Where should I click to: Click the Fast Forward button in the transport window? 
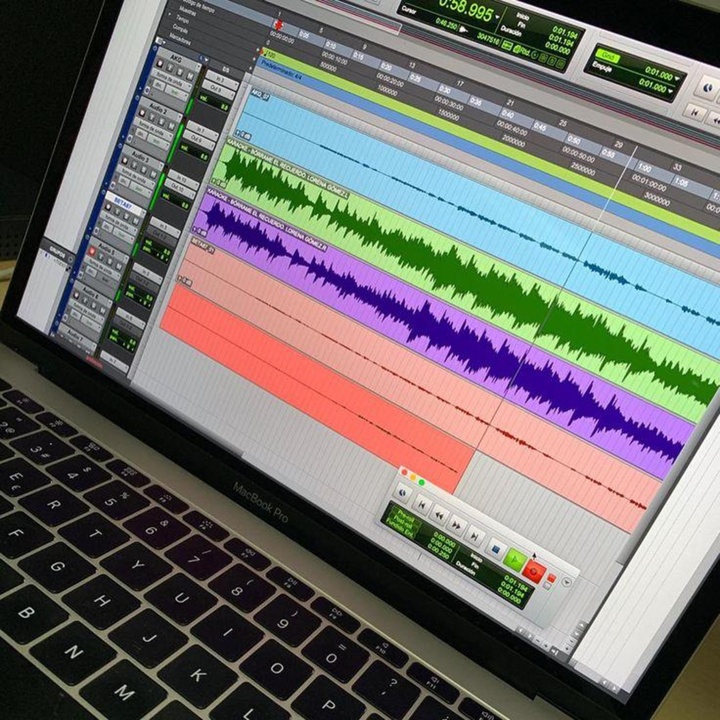tap(457, 524)
